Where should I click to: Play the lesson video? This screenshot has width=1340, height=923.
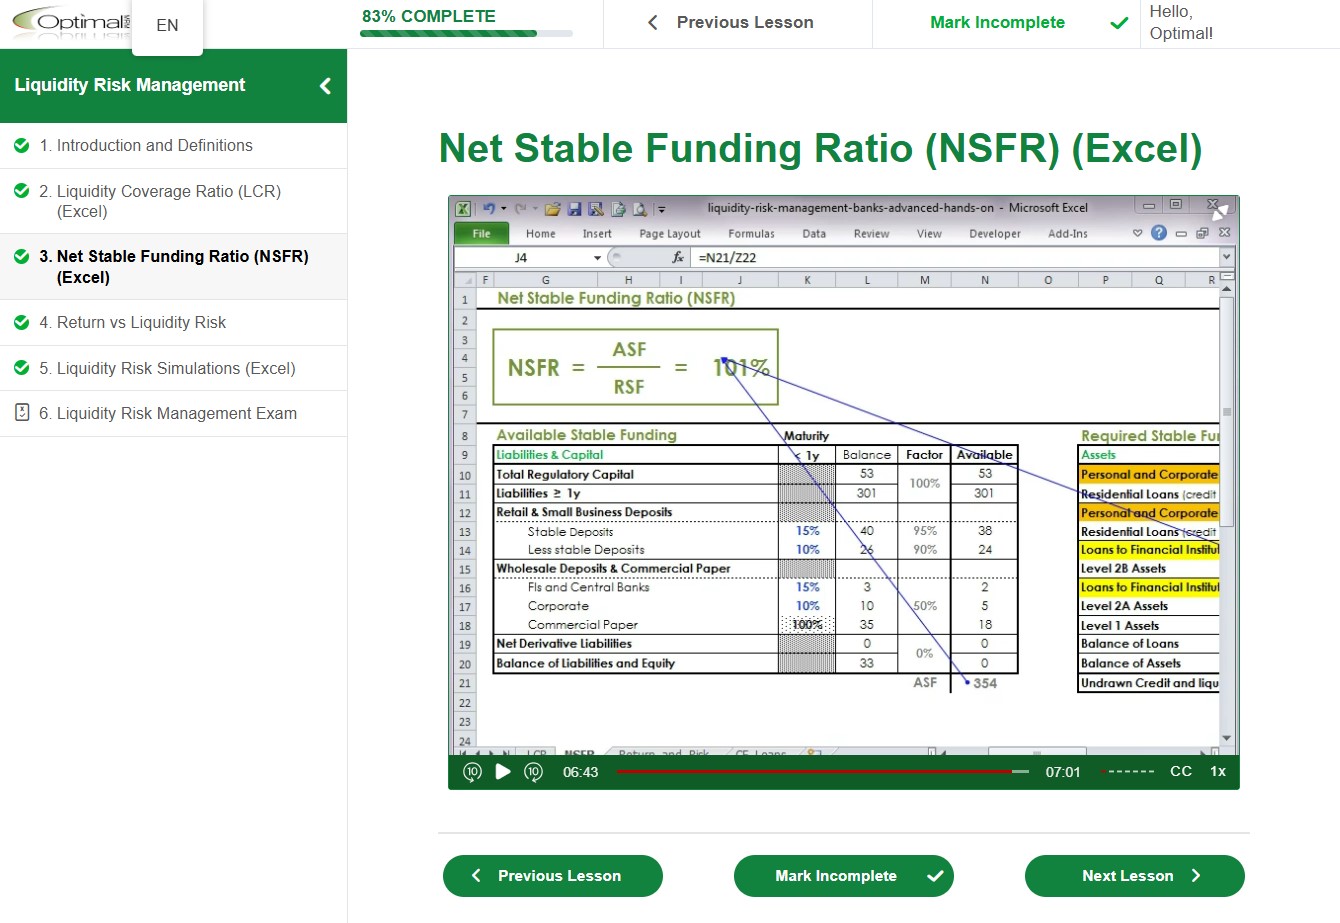pyautogui.click(x=503, y=772)
